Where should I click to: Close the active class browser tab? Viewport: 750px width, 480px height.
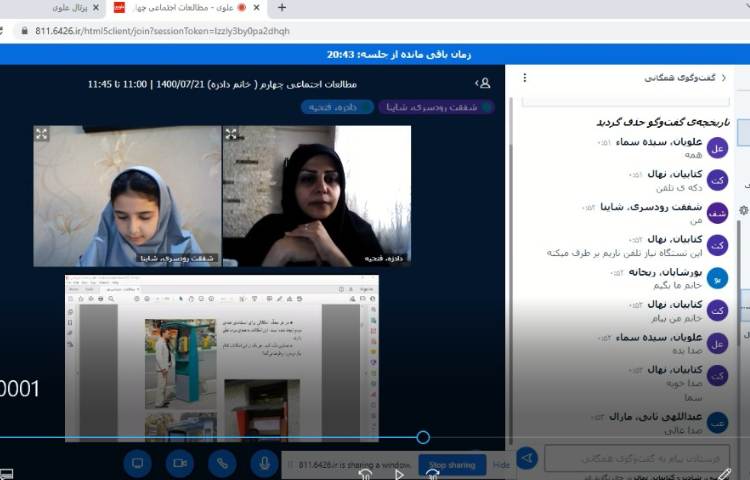point(257,8)
